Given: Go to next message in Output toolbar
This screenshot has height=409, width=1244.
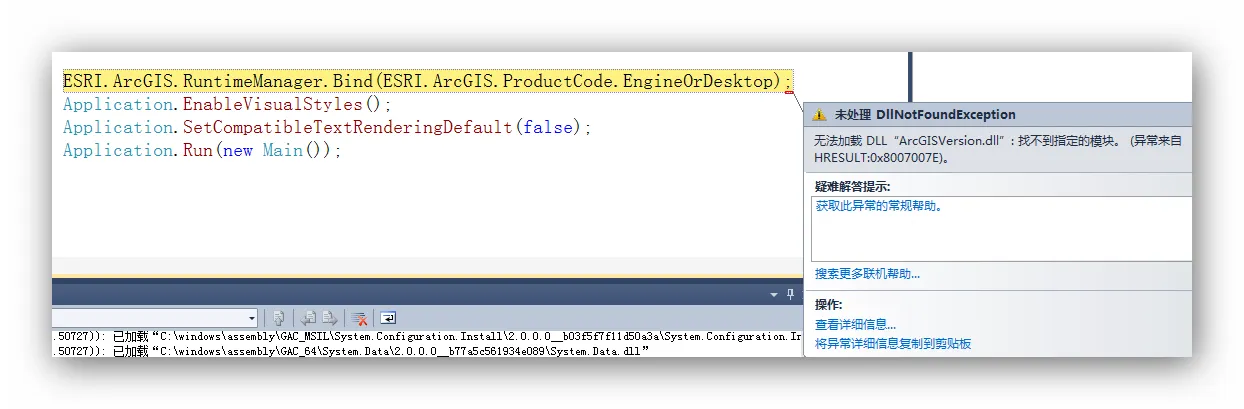Looking at the screenshot, I should (329, 318).
